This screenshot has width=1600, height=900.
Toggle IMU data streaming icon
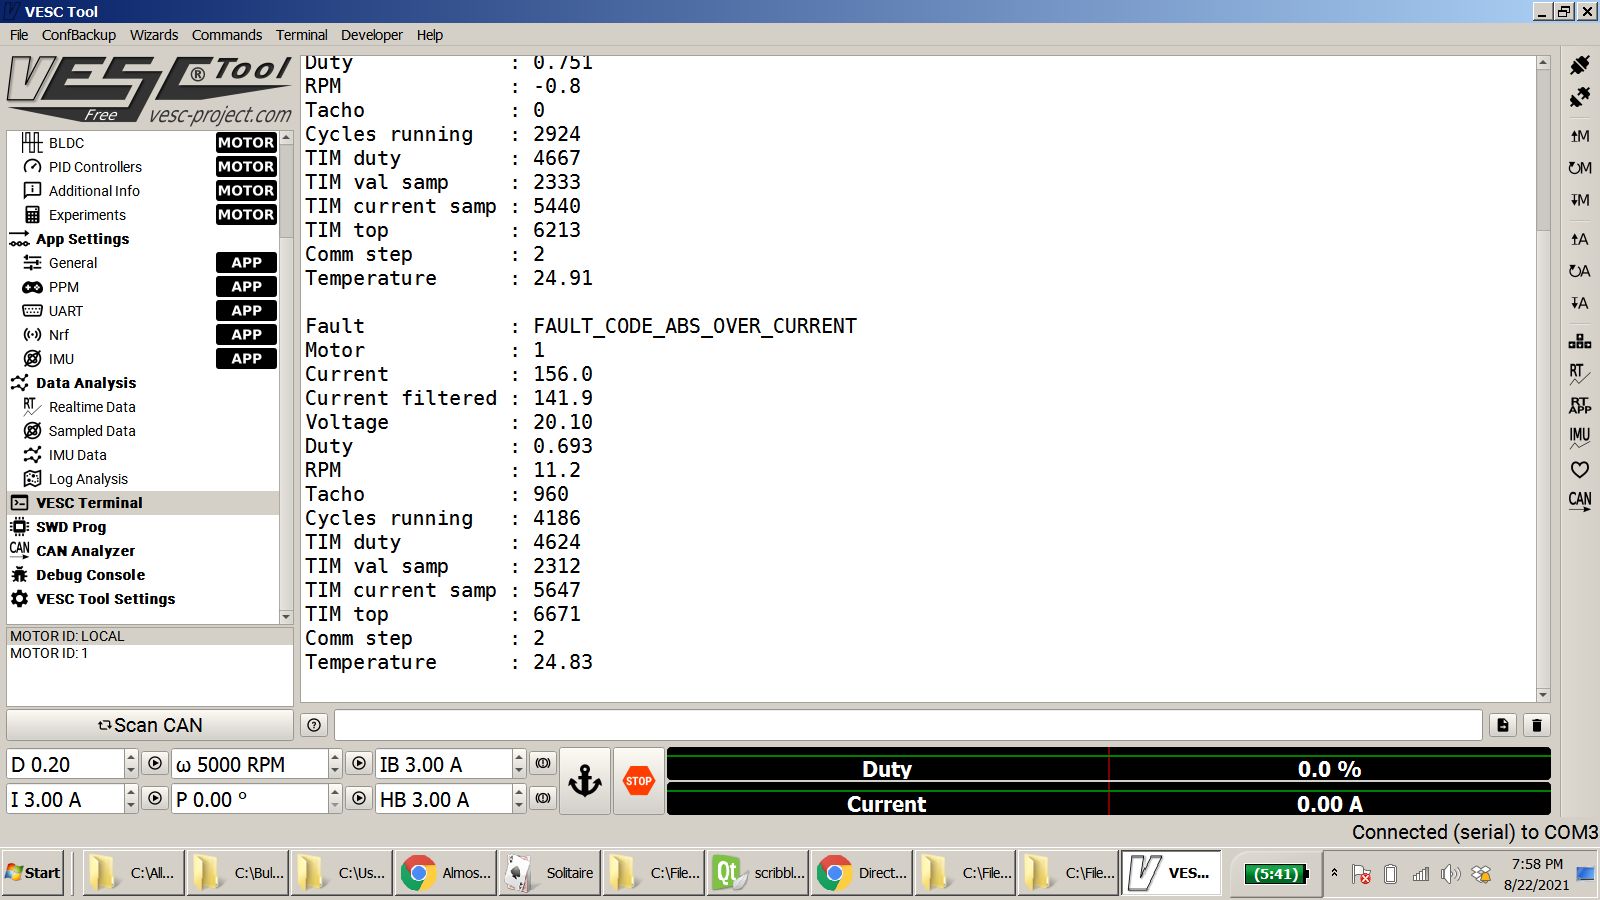(1579, 437)
